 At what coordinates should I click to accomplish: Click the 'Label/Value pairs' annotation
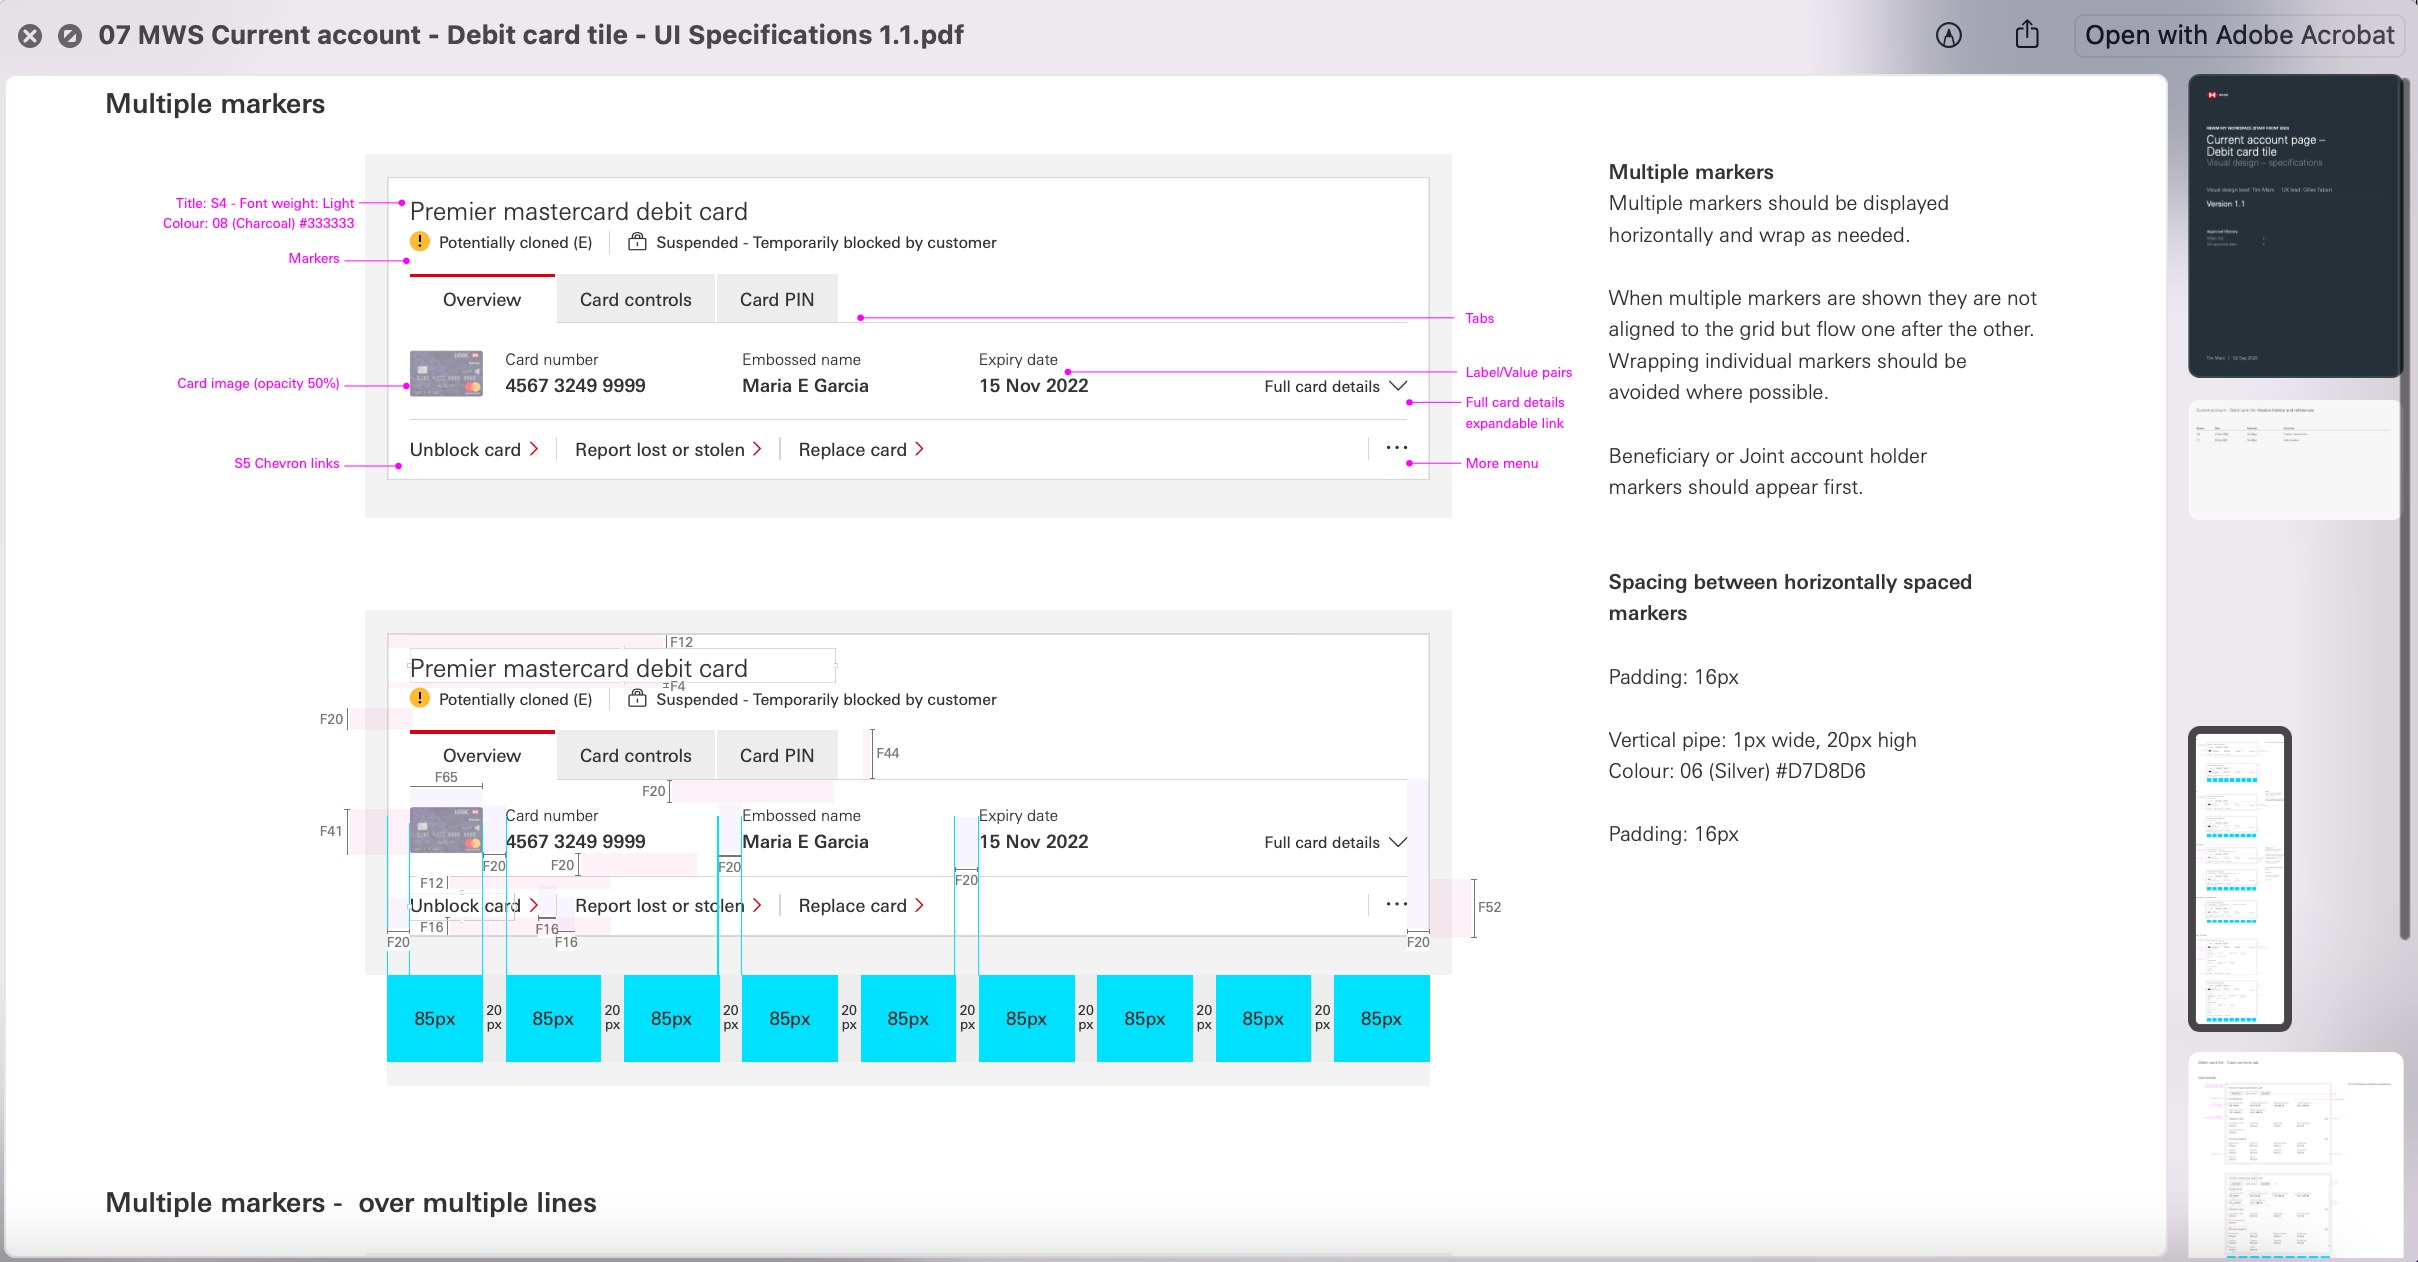click(1518, 372)
